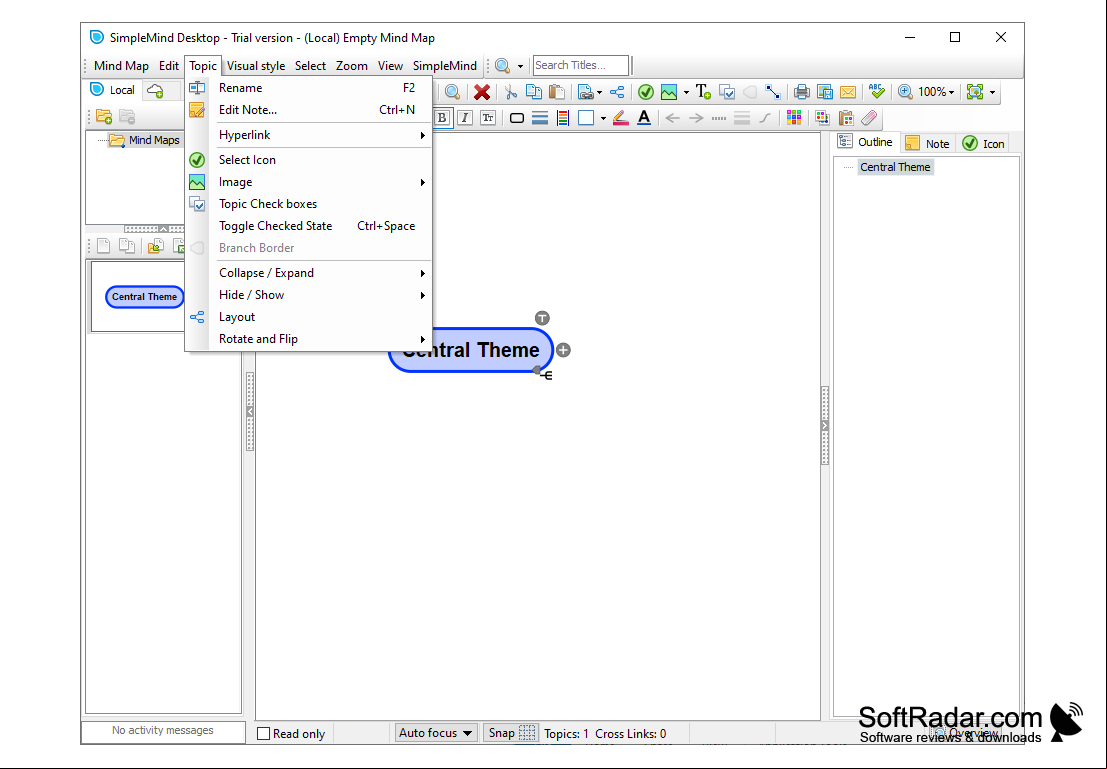The image size is (1107, 769).
Task: Open the dropdown arrow next to image toolbar icon
Action: click(686, 92)
